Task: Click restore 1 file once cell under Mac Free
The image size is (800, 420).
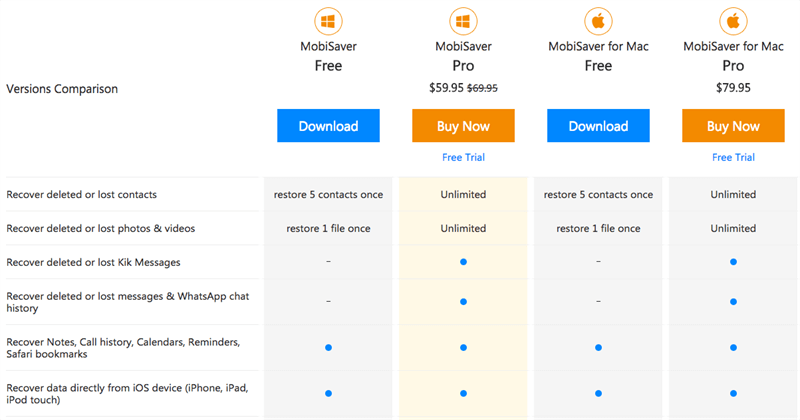Action: pos(598,228)
